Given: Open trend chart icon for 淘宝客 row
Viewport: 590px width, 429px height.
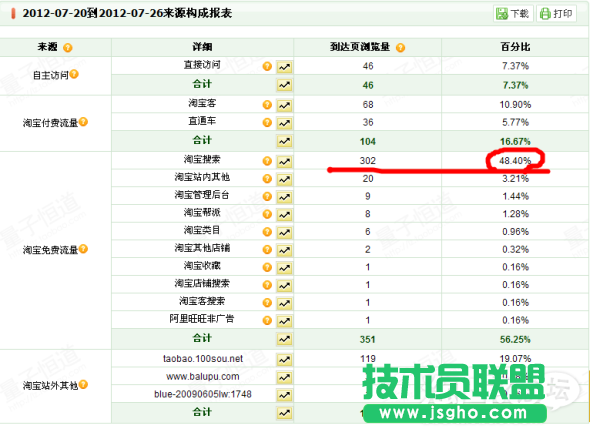Looking at the screenshot, I should [284, 105].
